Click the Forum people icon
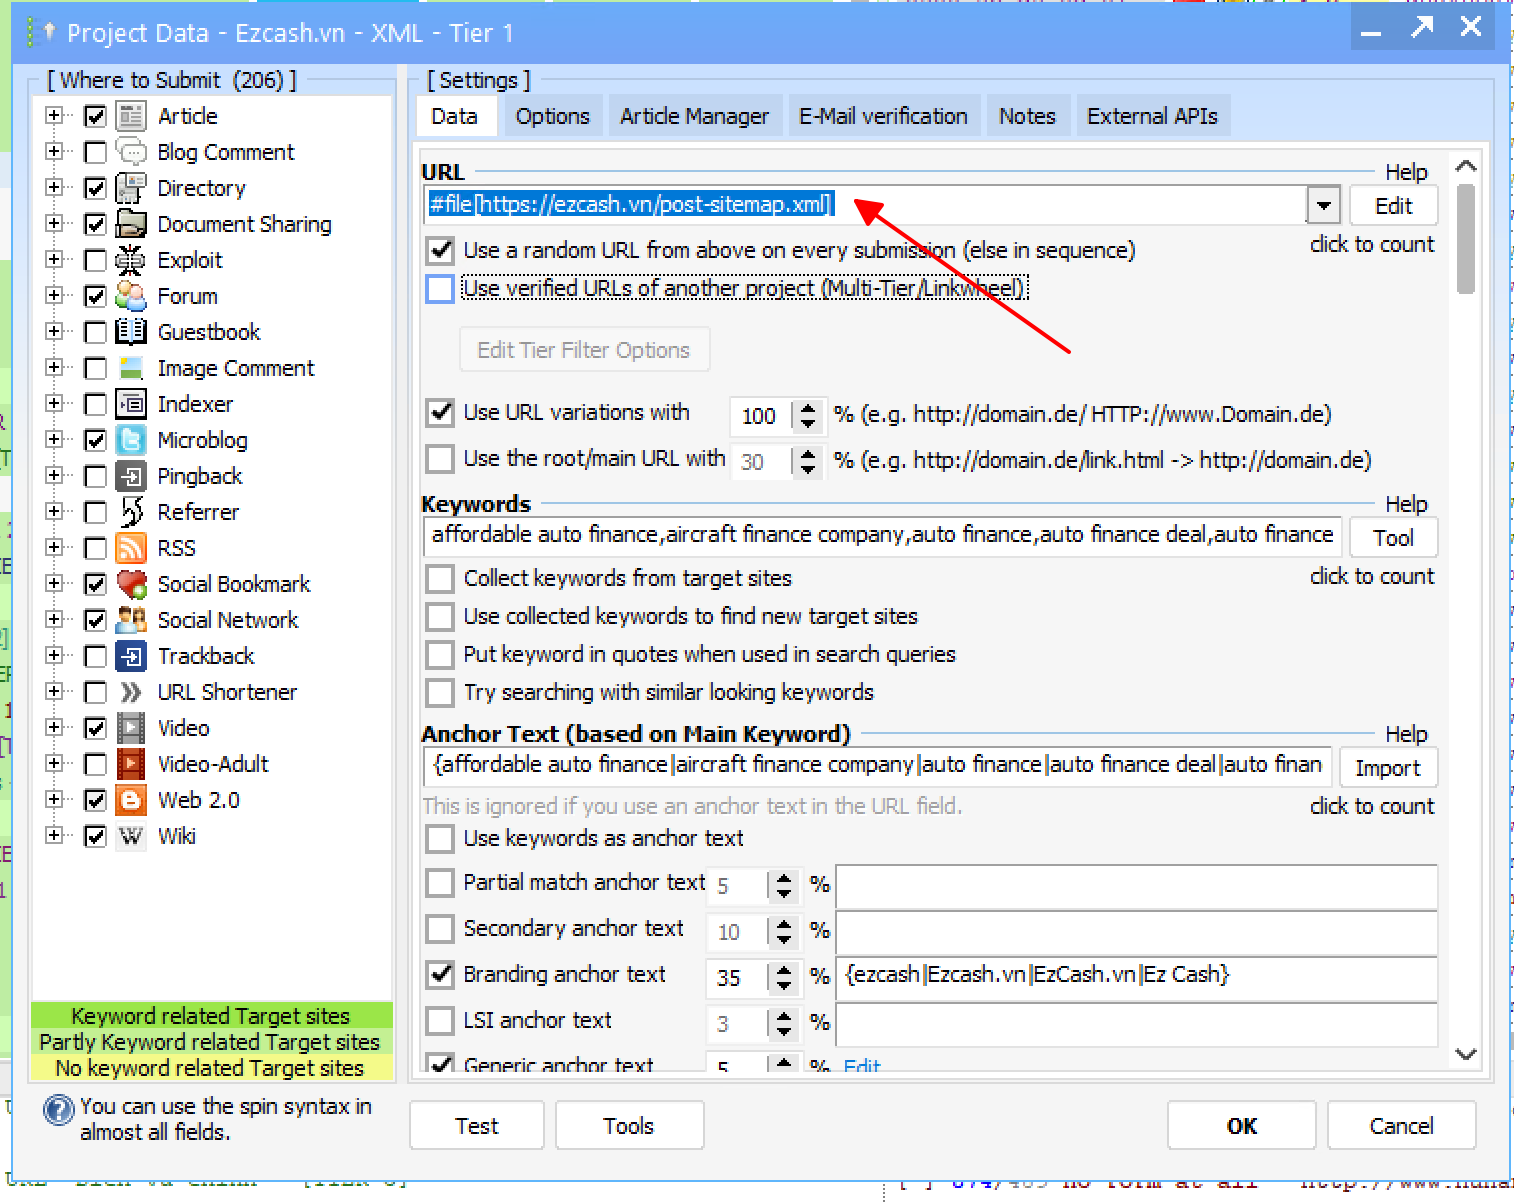This screenshot has height=1202, width=1514. coord(131,296)
